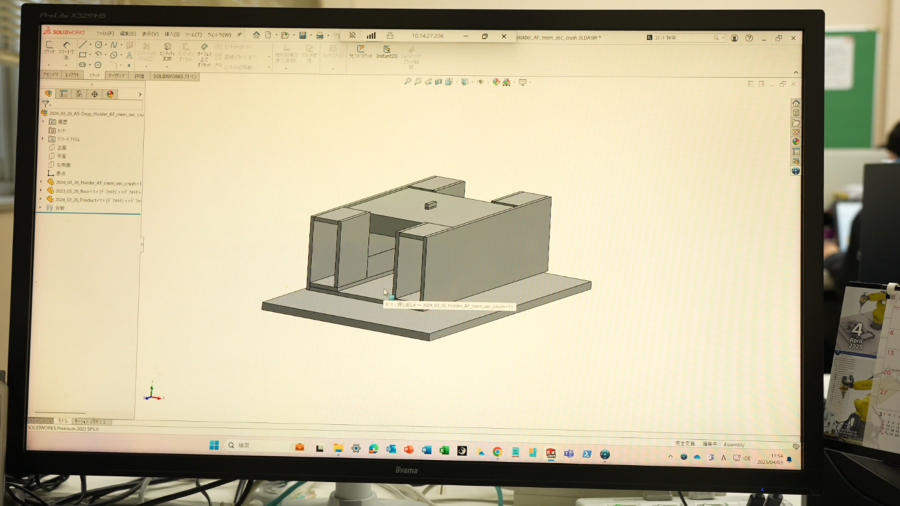This screenshot has height=506, width=900.
Task: Switch to the 評価 (Evaluate) tab
Action: pos(139,76)
